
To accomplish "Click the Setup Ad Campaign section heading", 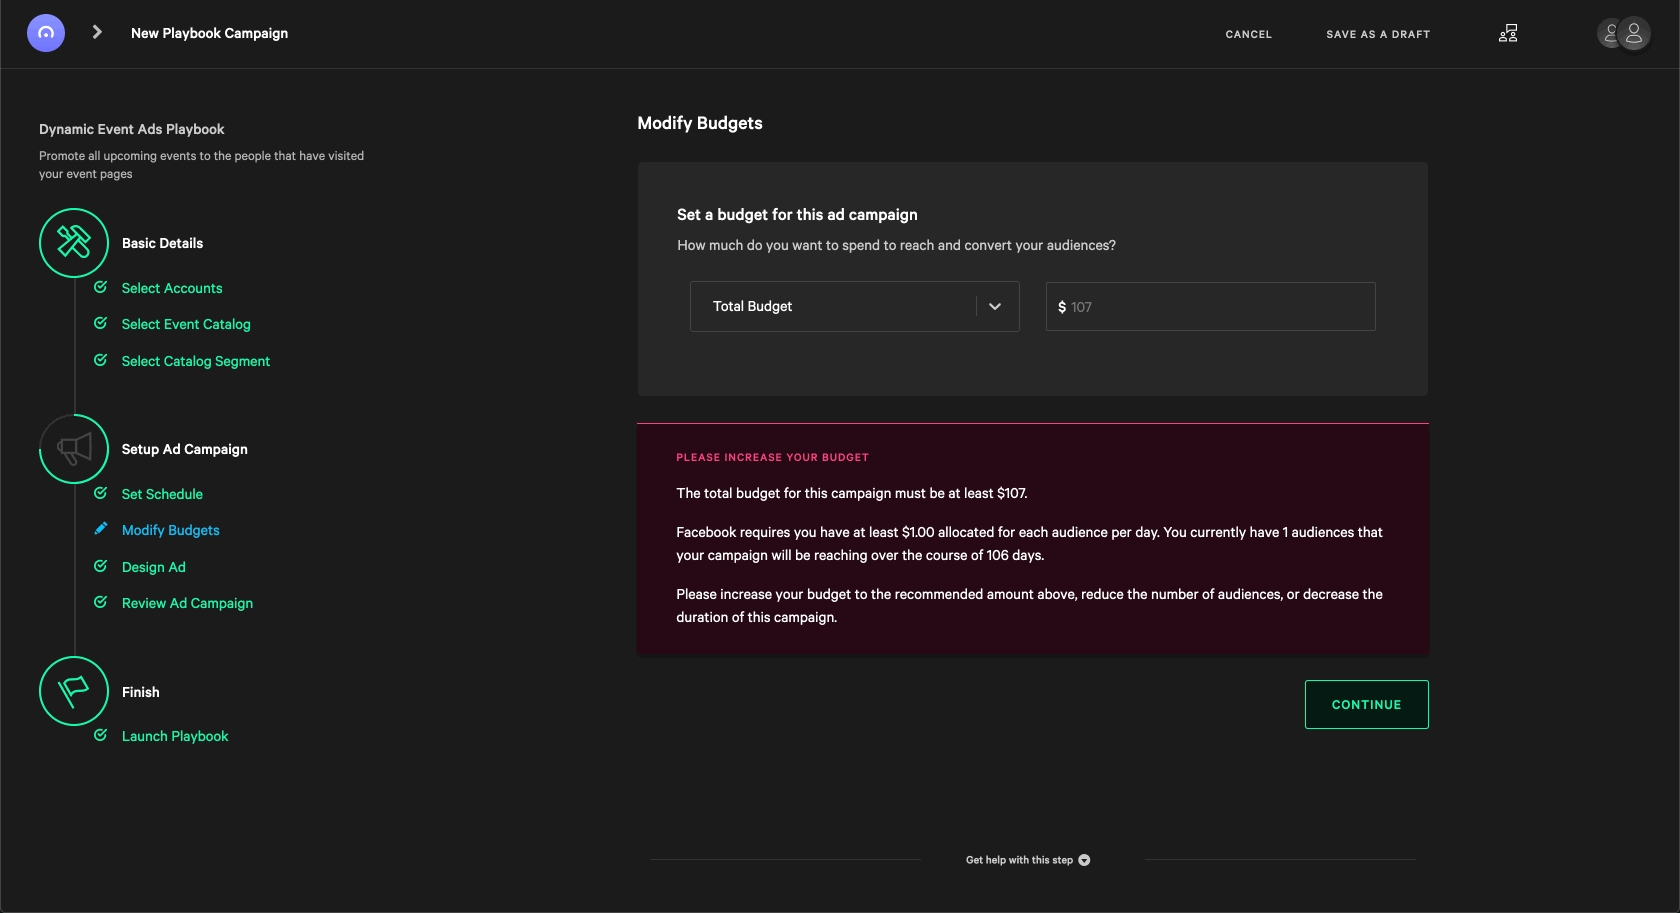I will click(185, 449).
